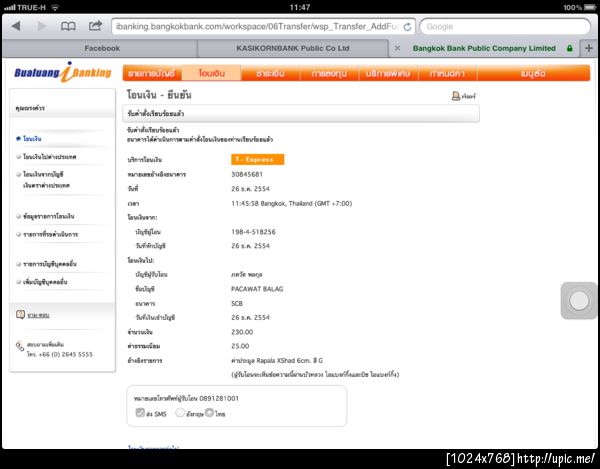Open รายการบัญชีบุคคลอื่น in the sidebar
Screen dimensions: 600x469
[50, 264]
